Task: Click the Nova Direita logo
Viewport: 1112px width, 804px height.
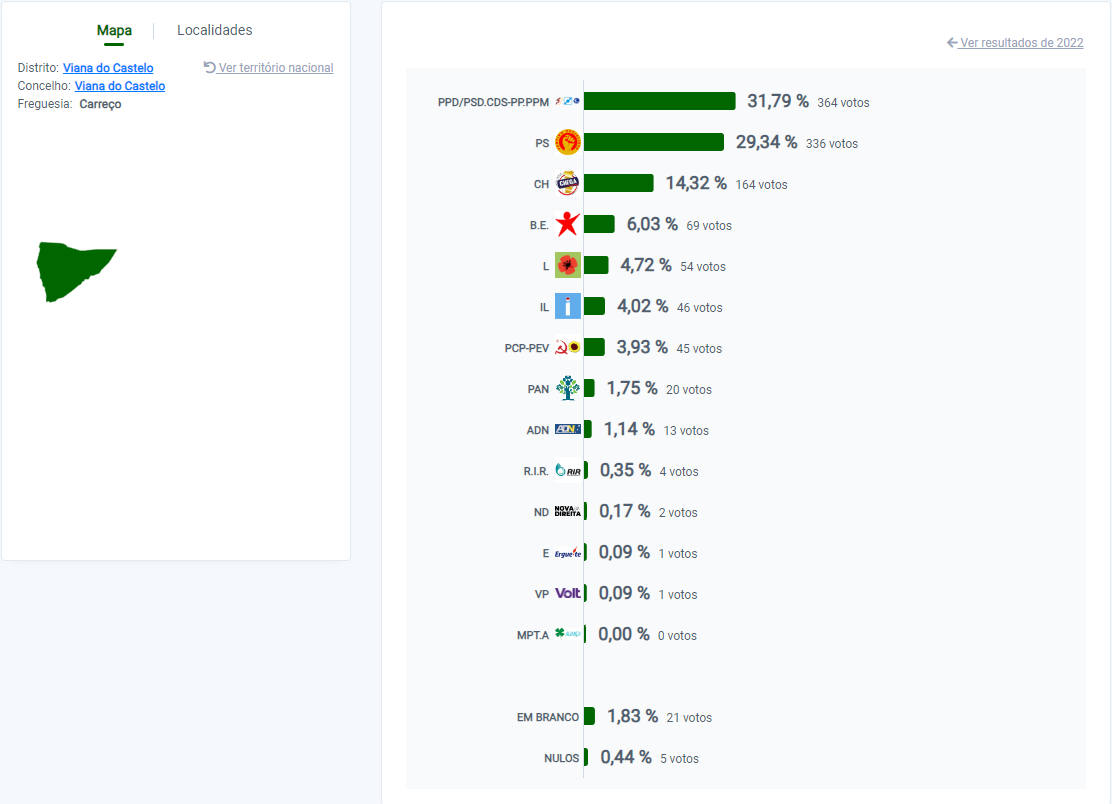Action: tap(567, 511)
